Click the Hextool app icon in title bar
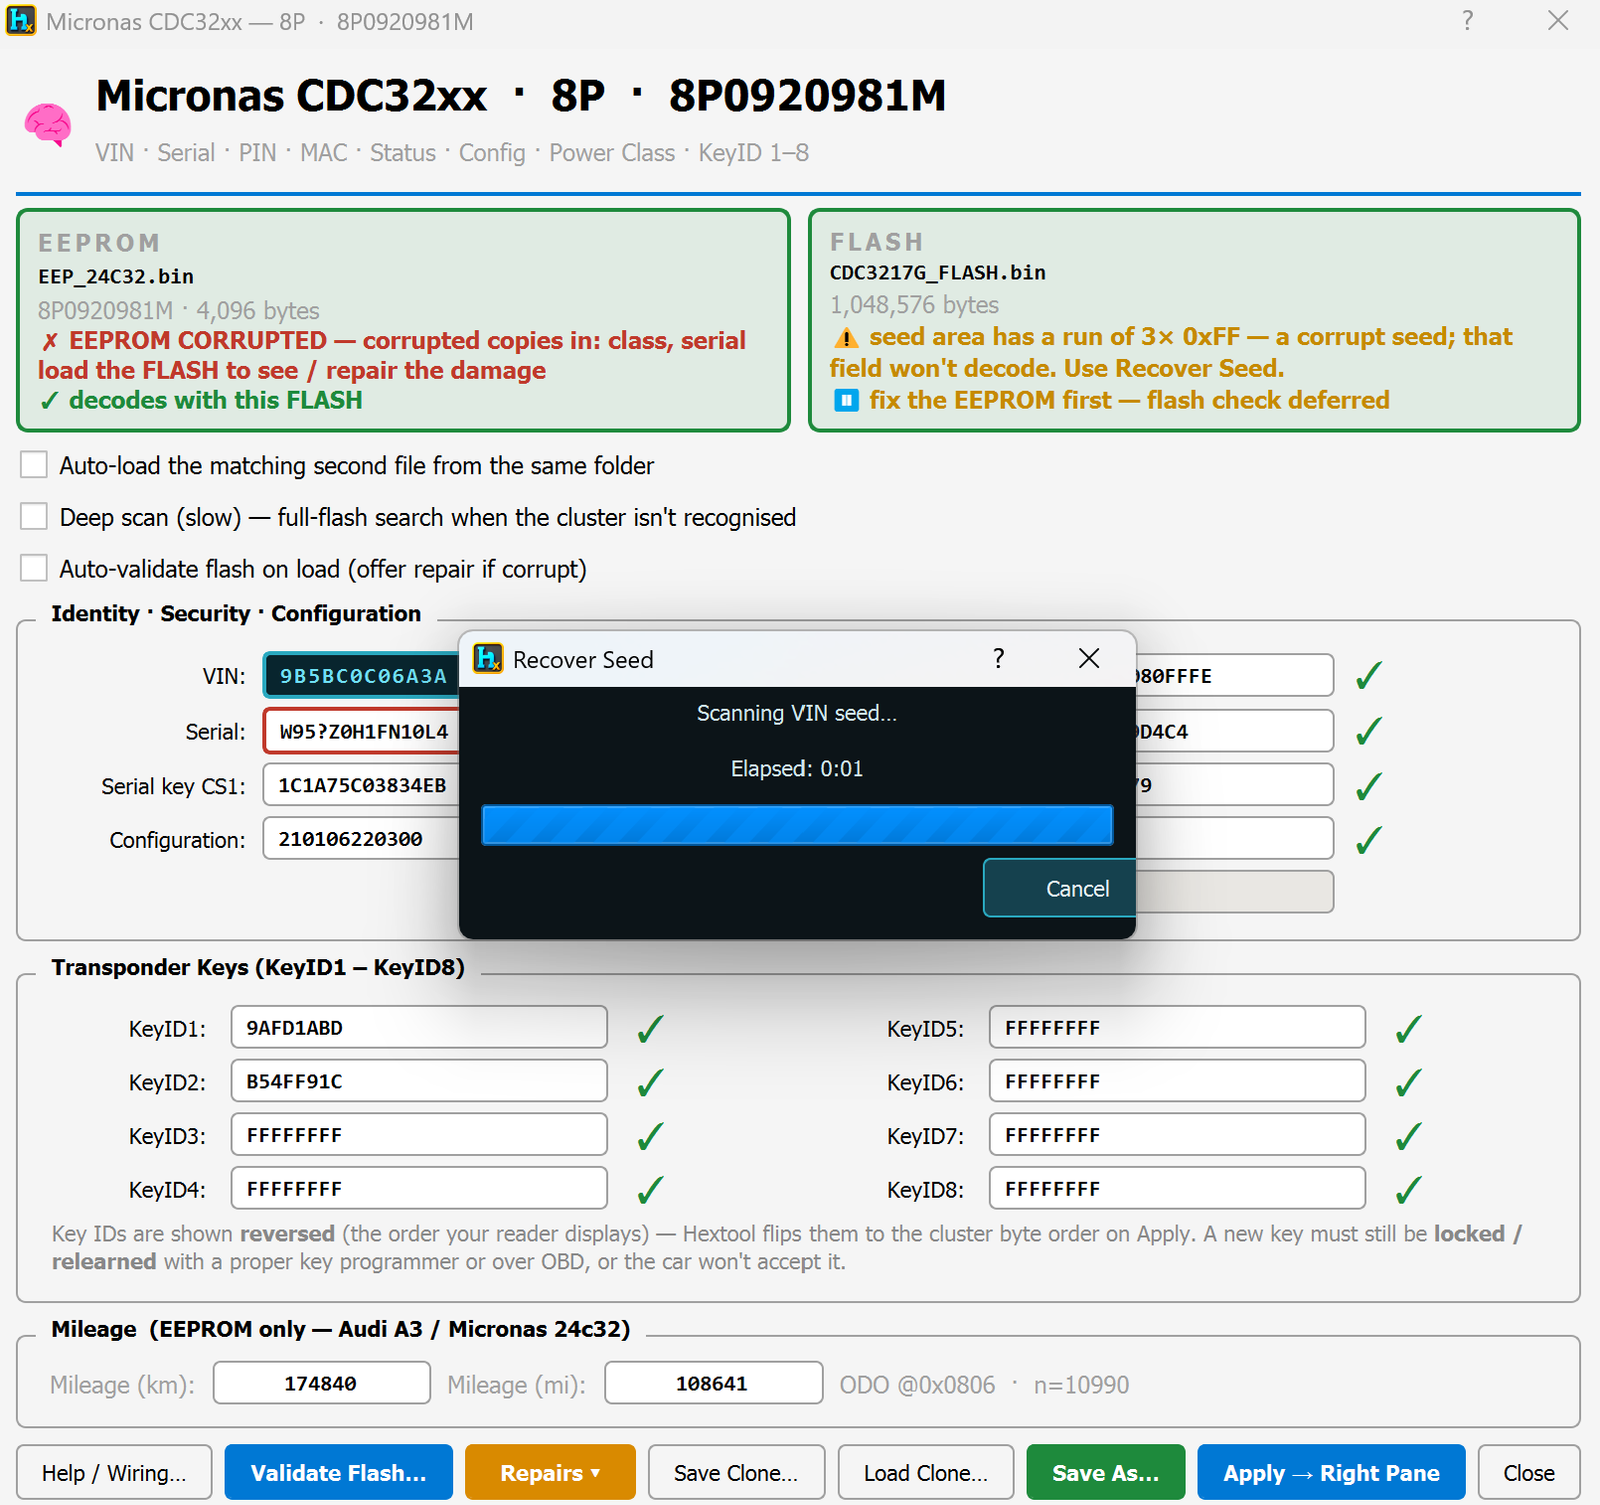Viewport: 1600px width, 1505px height. click(20, 21)
